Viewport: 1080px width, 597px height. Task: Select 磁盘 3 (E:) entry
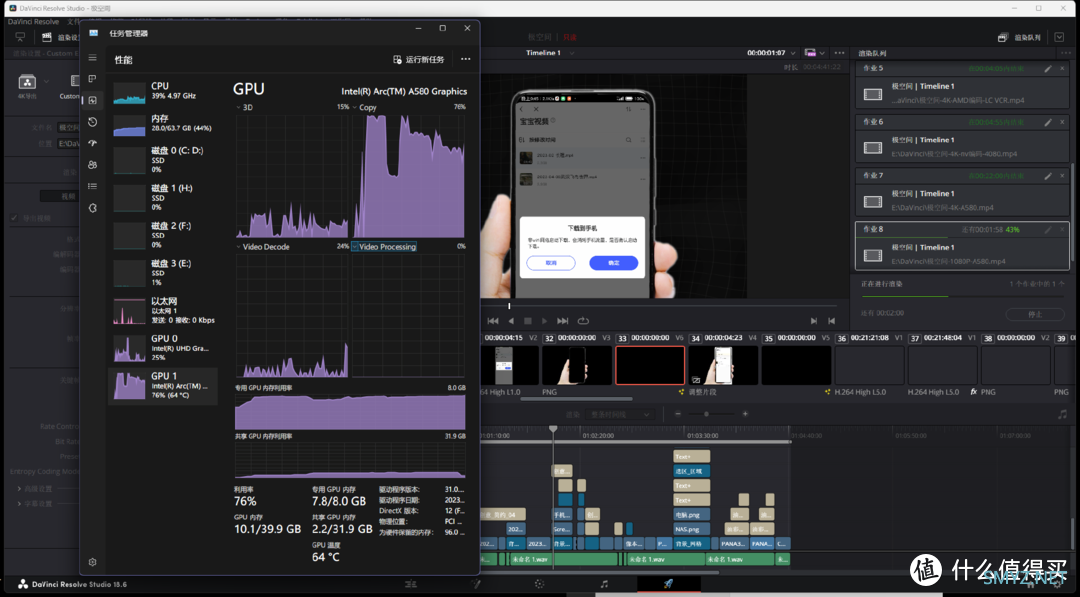163,273
